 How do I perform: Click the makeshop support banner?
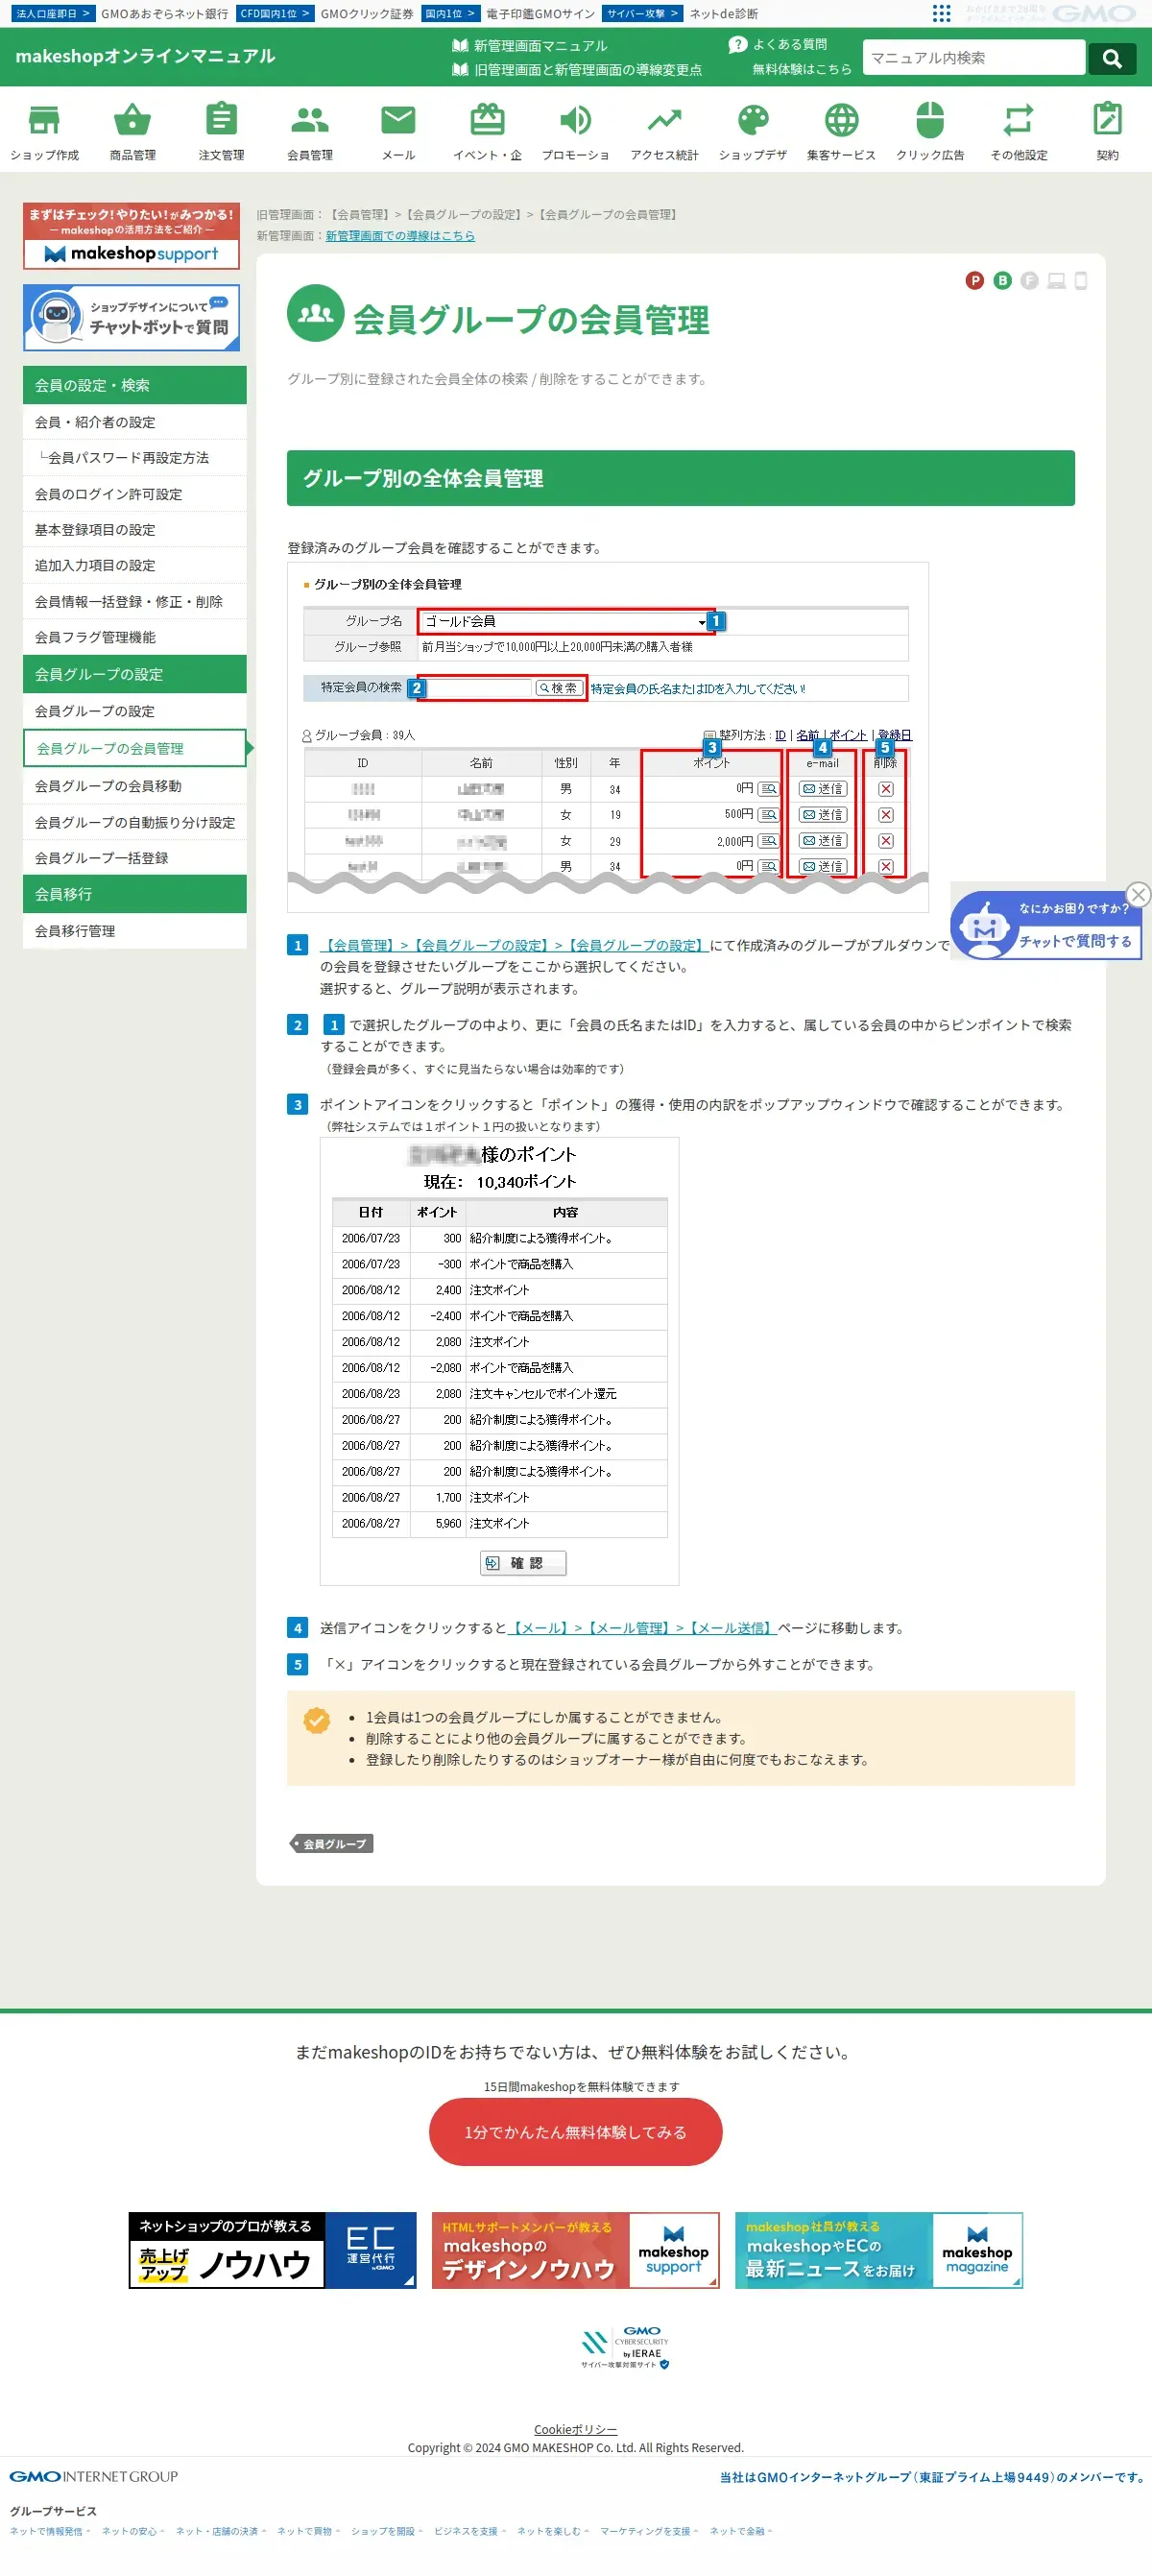tap(131, 235)
